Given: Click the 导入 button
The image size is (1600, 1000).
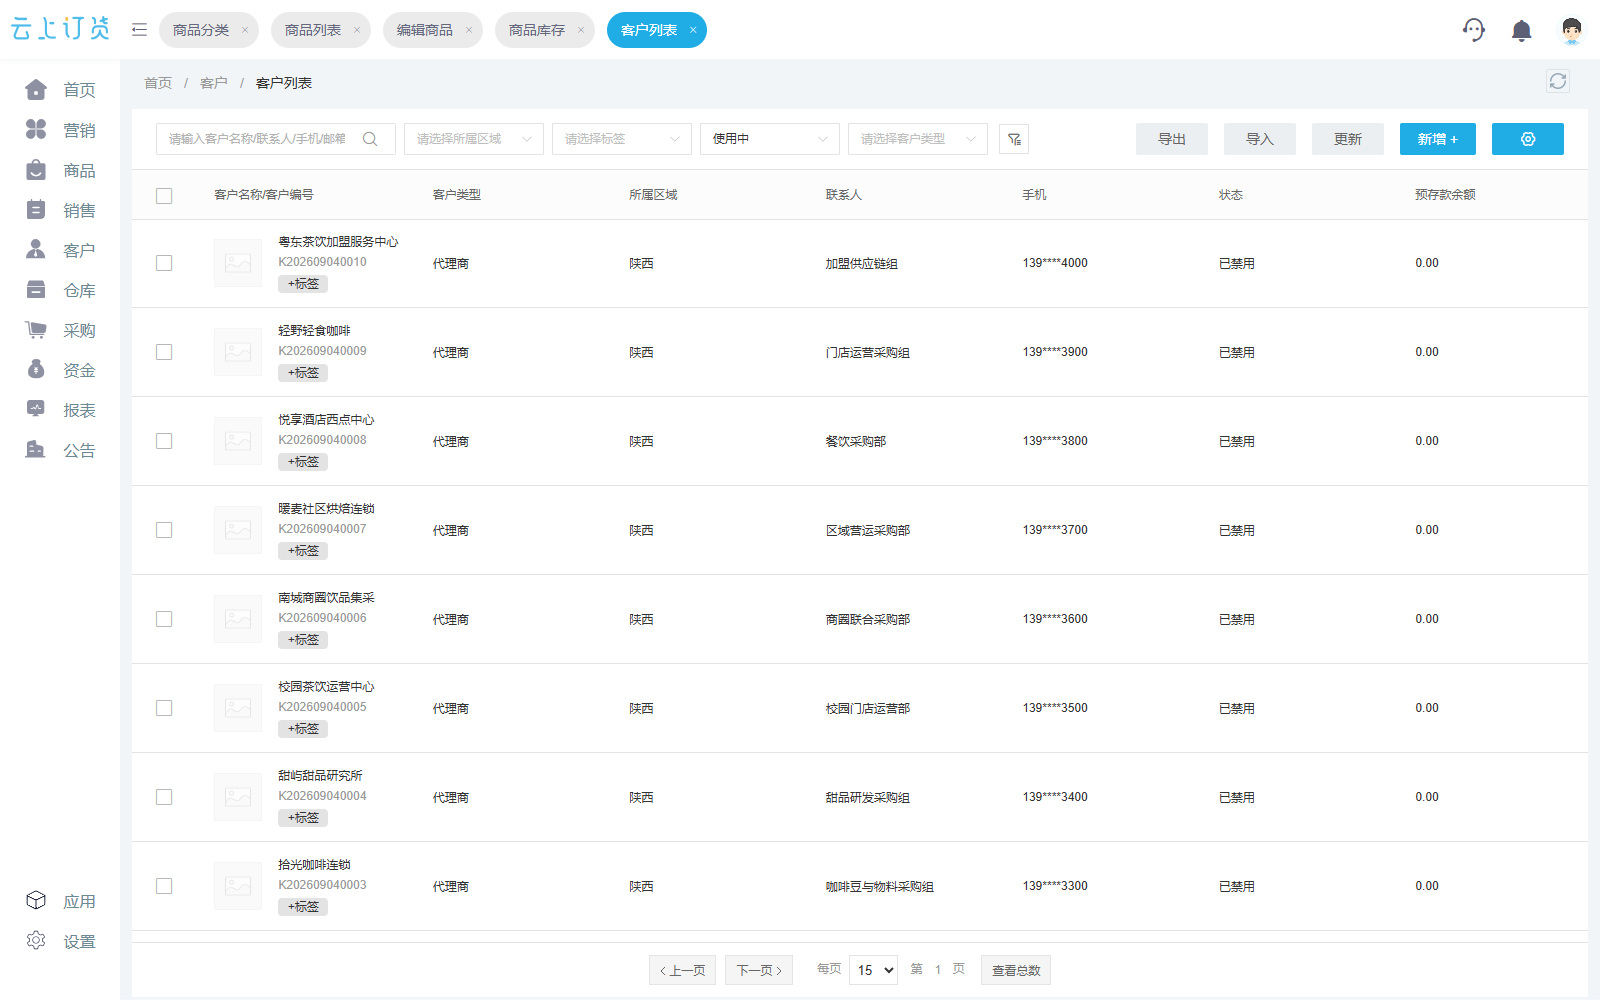Looking at the screenshot, I should coord(1260,139).
